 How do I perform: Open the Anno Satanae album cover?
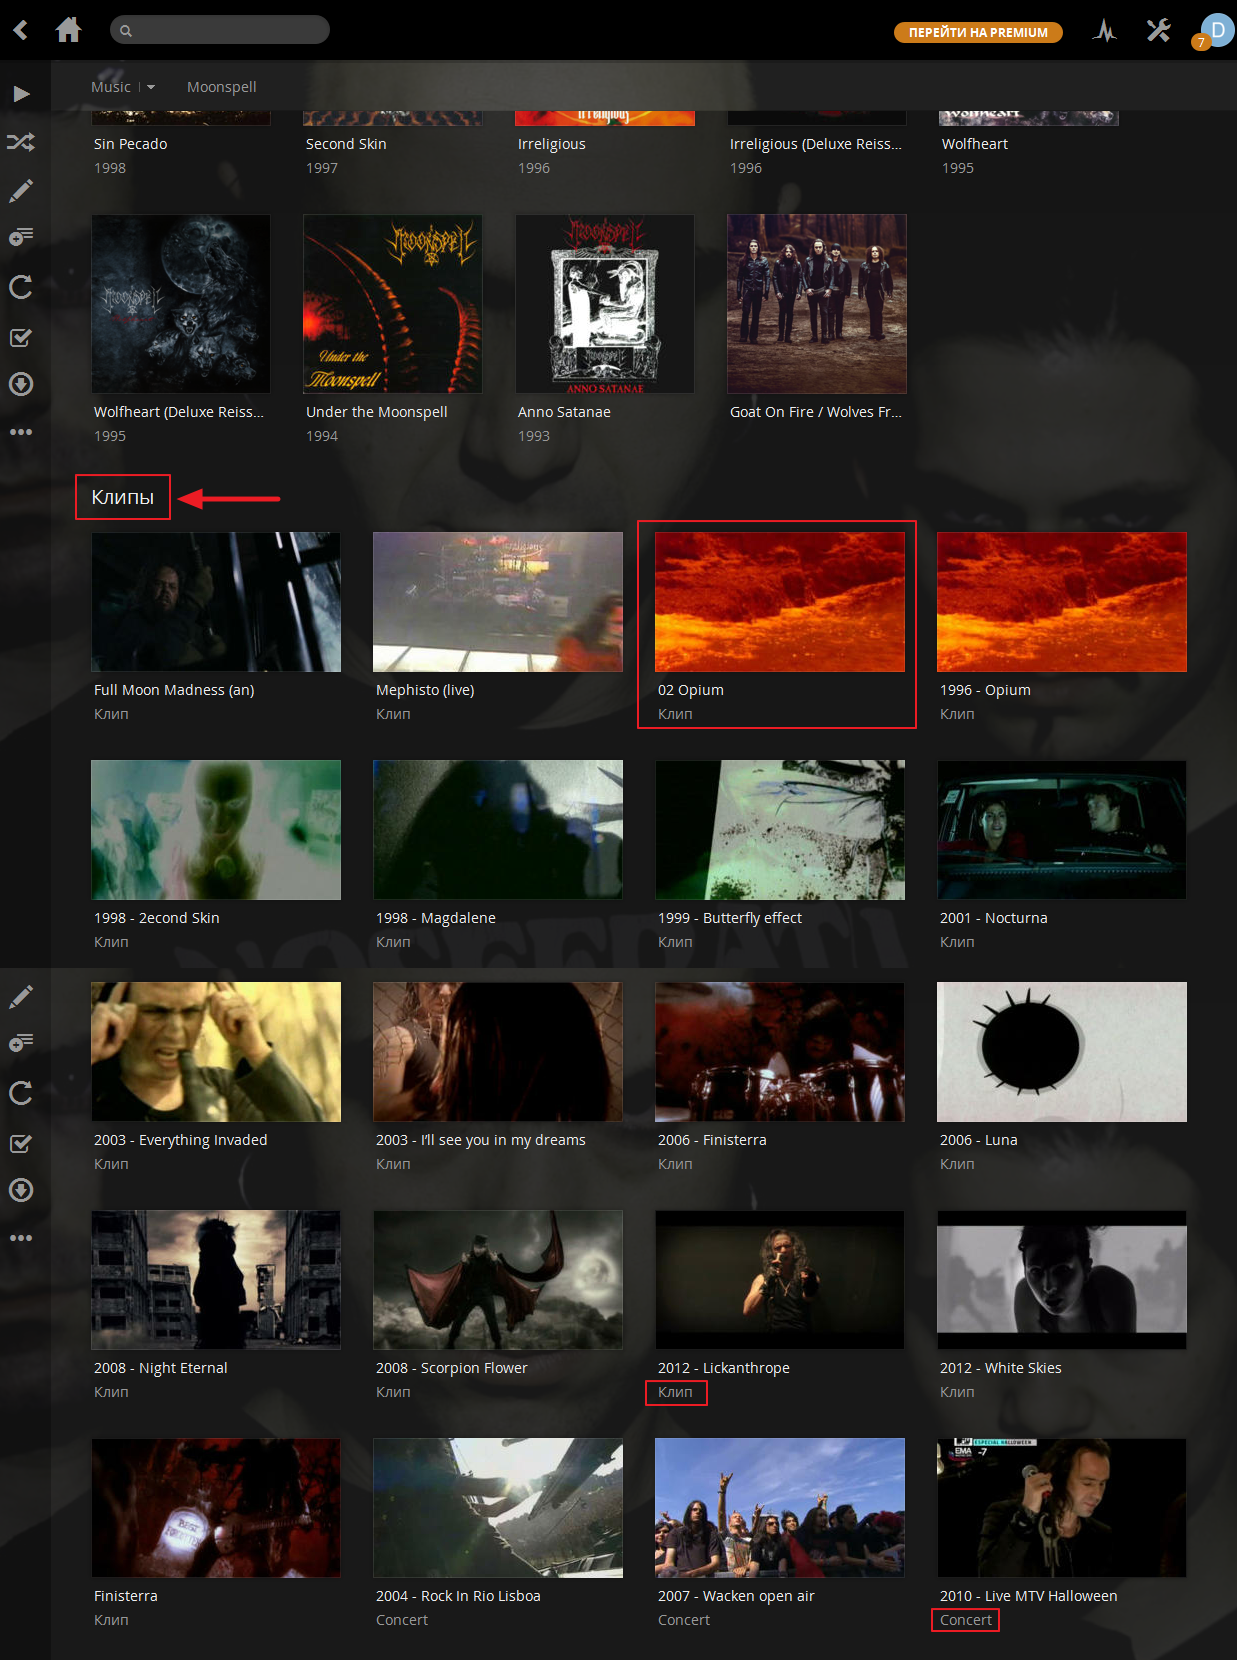click(605, 304)
